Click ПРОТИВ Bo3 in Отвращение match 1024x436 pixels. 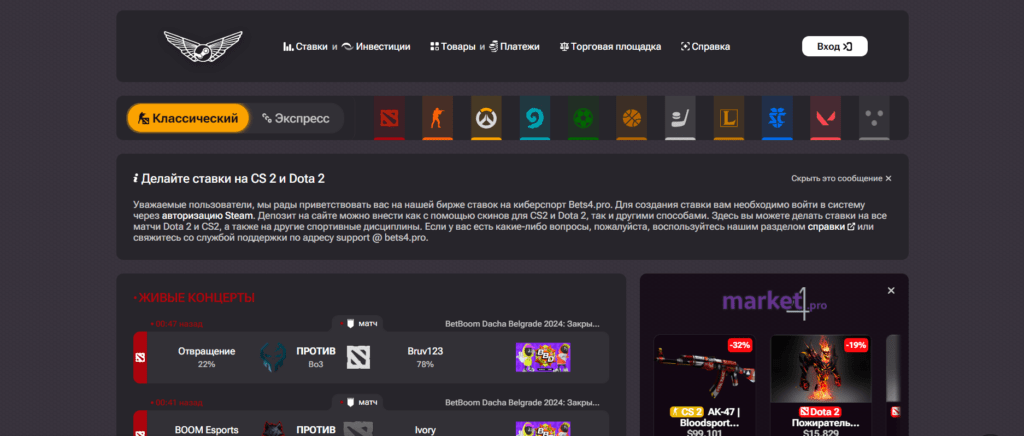coord(316,357)
